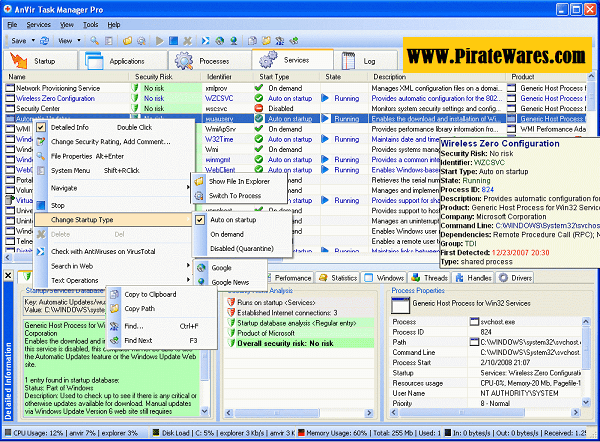
Task: Click the W32Time identifier cell
Action: pyautogui.click(x=219, y=139)
